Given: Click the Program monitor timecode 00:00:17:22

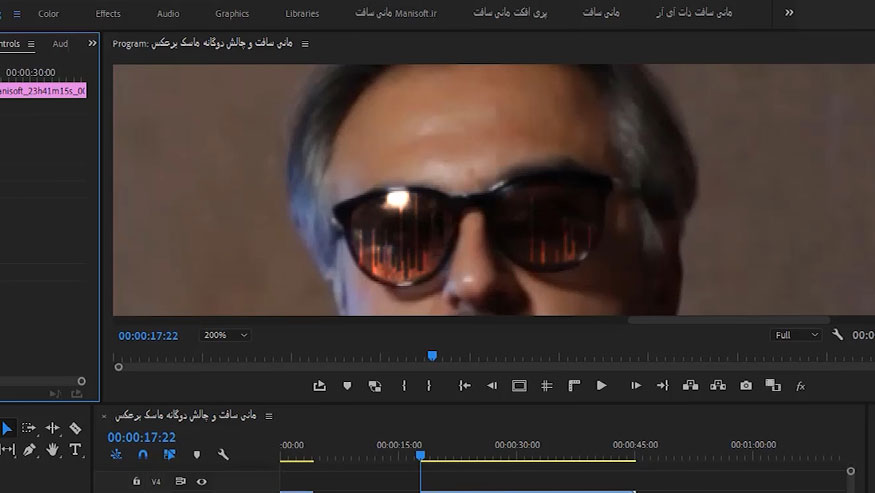Looking at the screenshot, I should tap(148, 336).
